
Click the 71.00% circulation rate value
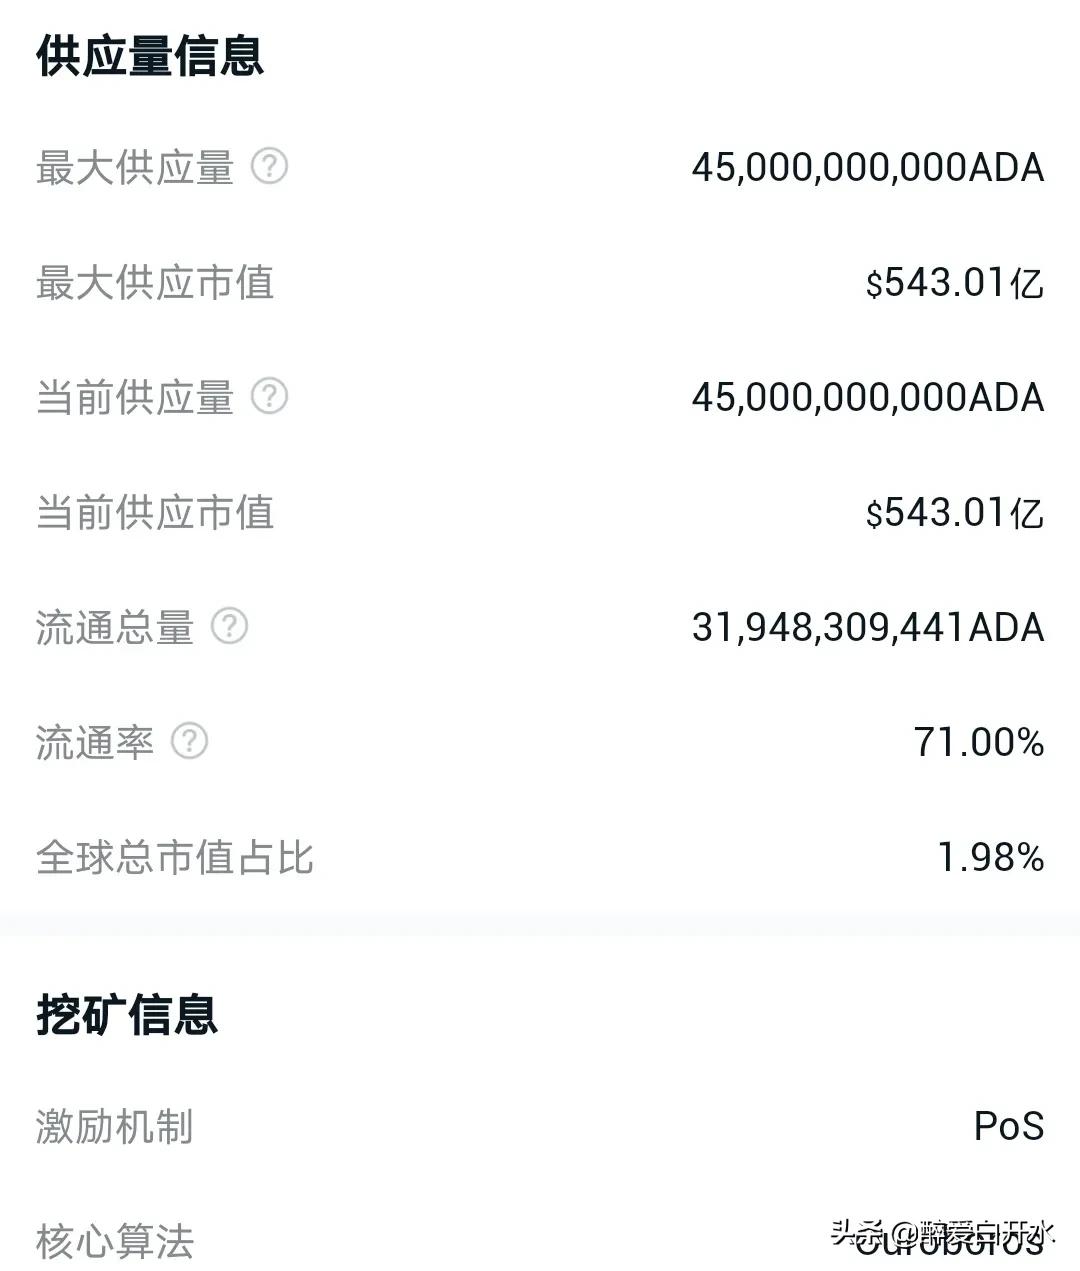click(x=979, y=742)
